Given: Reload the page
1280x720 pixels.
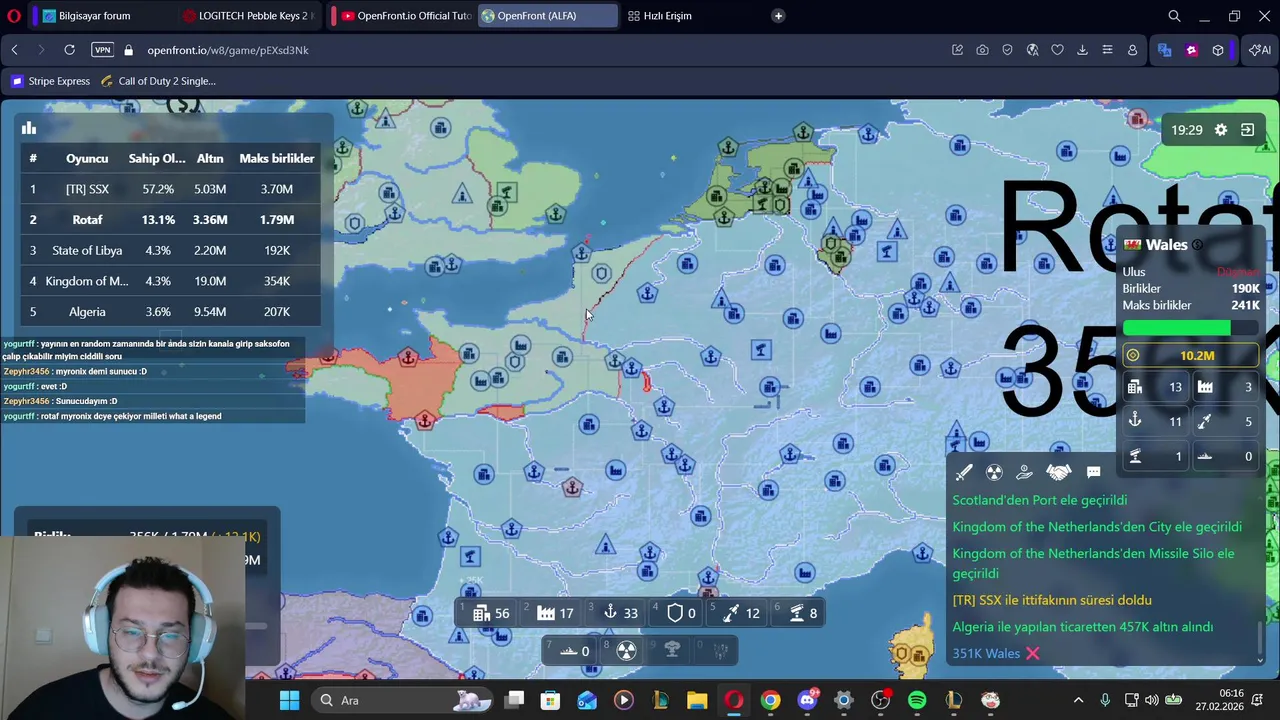Looking at the screenshot, I should pos(69,50).
